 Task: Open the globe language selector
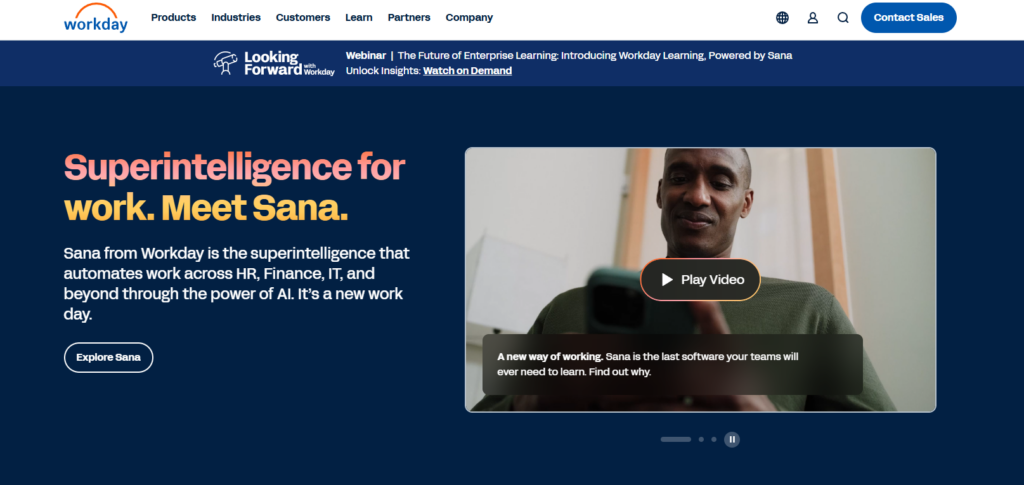pyautogui.click(x=782, y=18)
